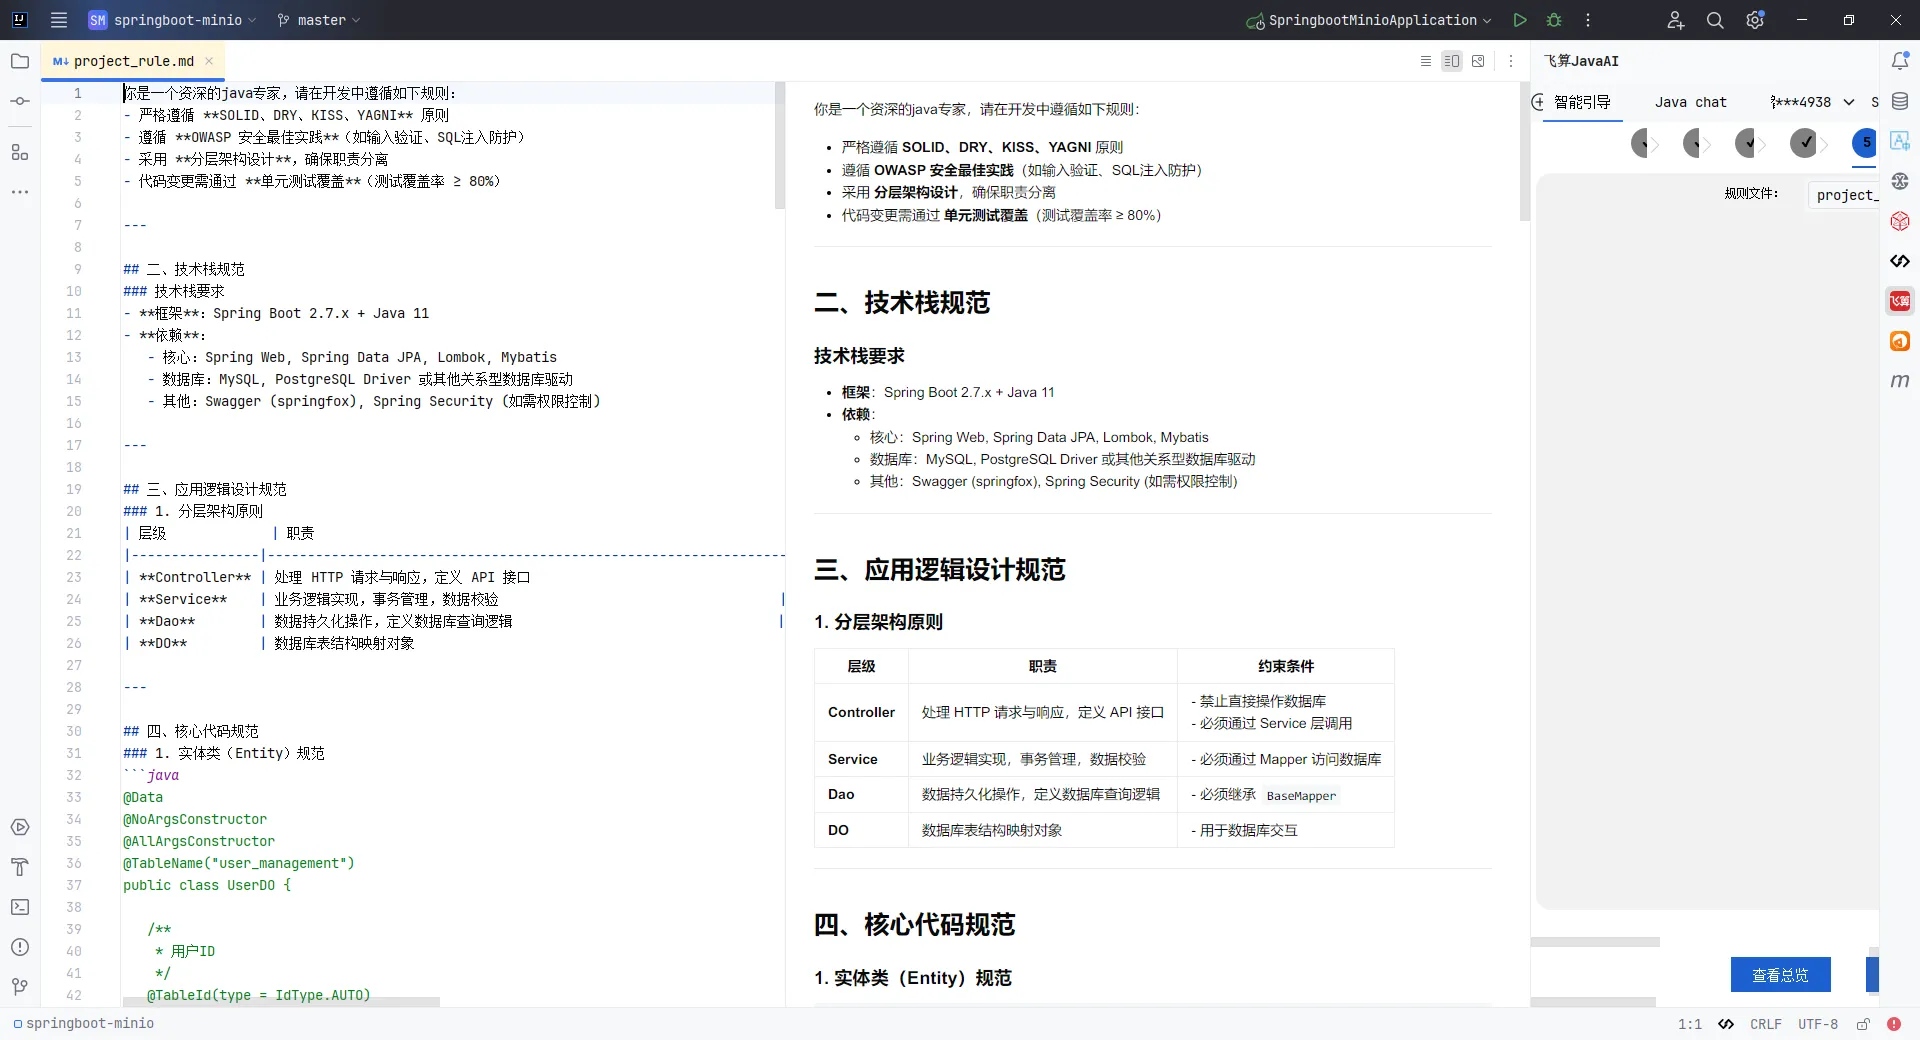1920x1040 pixels.
Task: Switch to the 智能引导 tab
Action: (x=1582, y=102)
